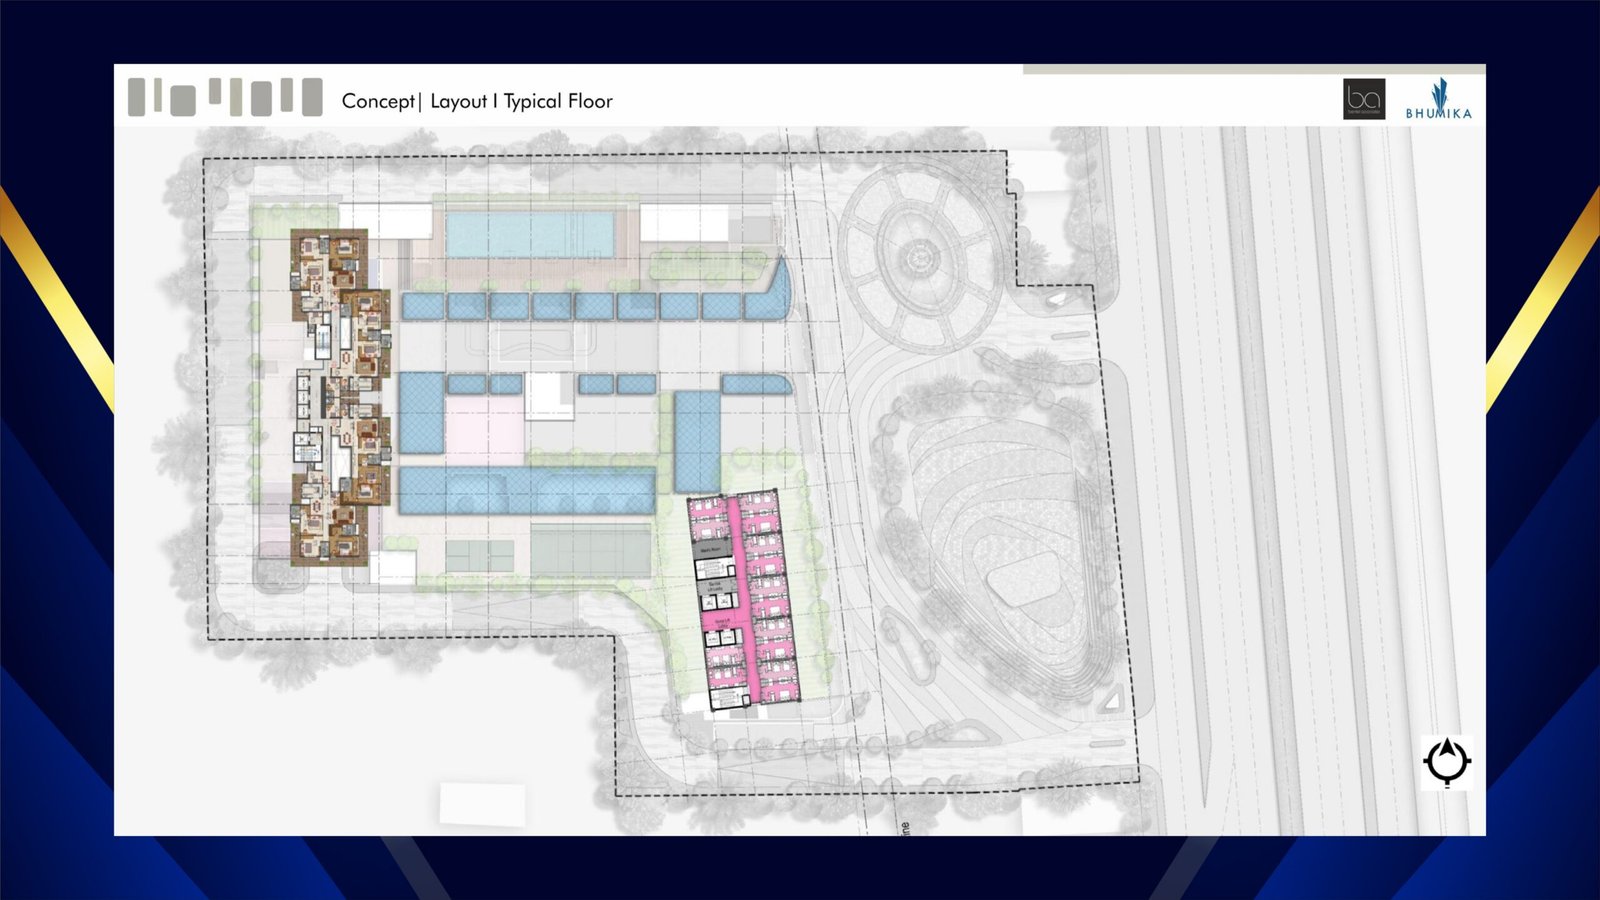
Task: Click the green sports court near podium bottom
Action: 590,551
